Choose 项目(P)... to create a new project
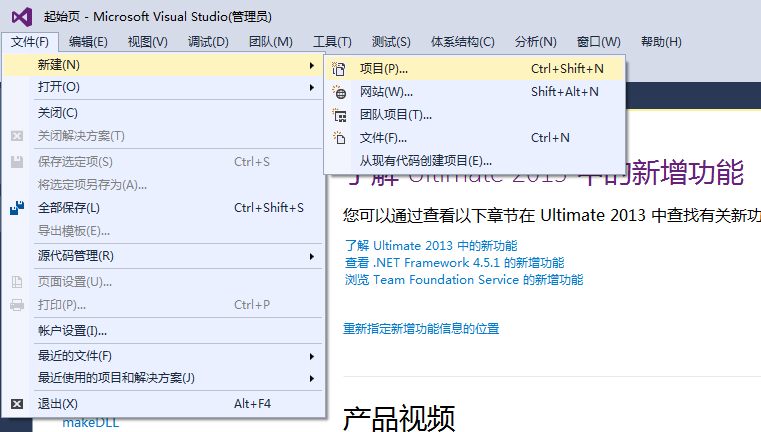Screen dimensions: 761x432 (475, 69)
